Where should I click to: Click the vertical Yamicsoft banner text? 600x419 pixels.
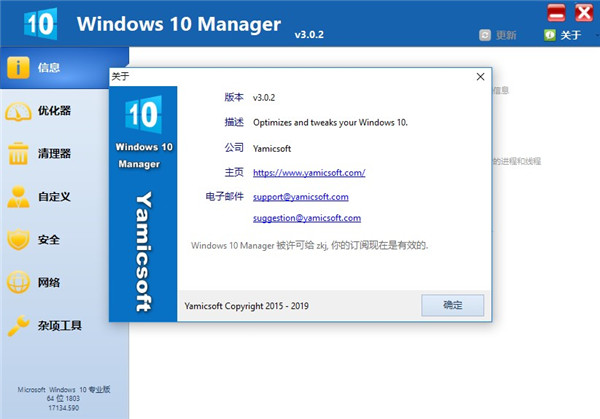coord(144,252)
